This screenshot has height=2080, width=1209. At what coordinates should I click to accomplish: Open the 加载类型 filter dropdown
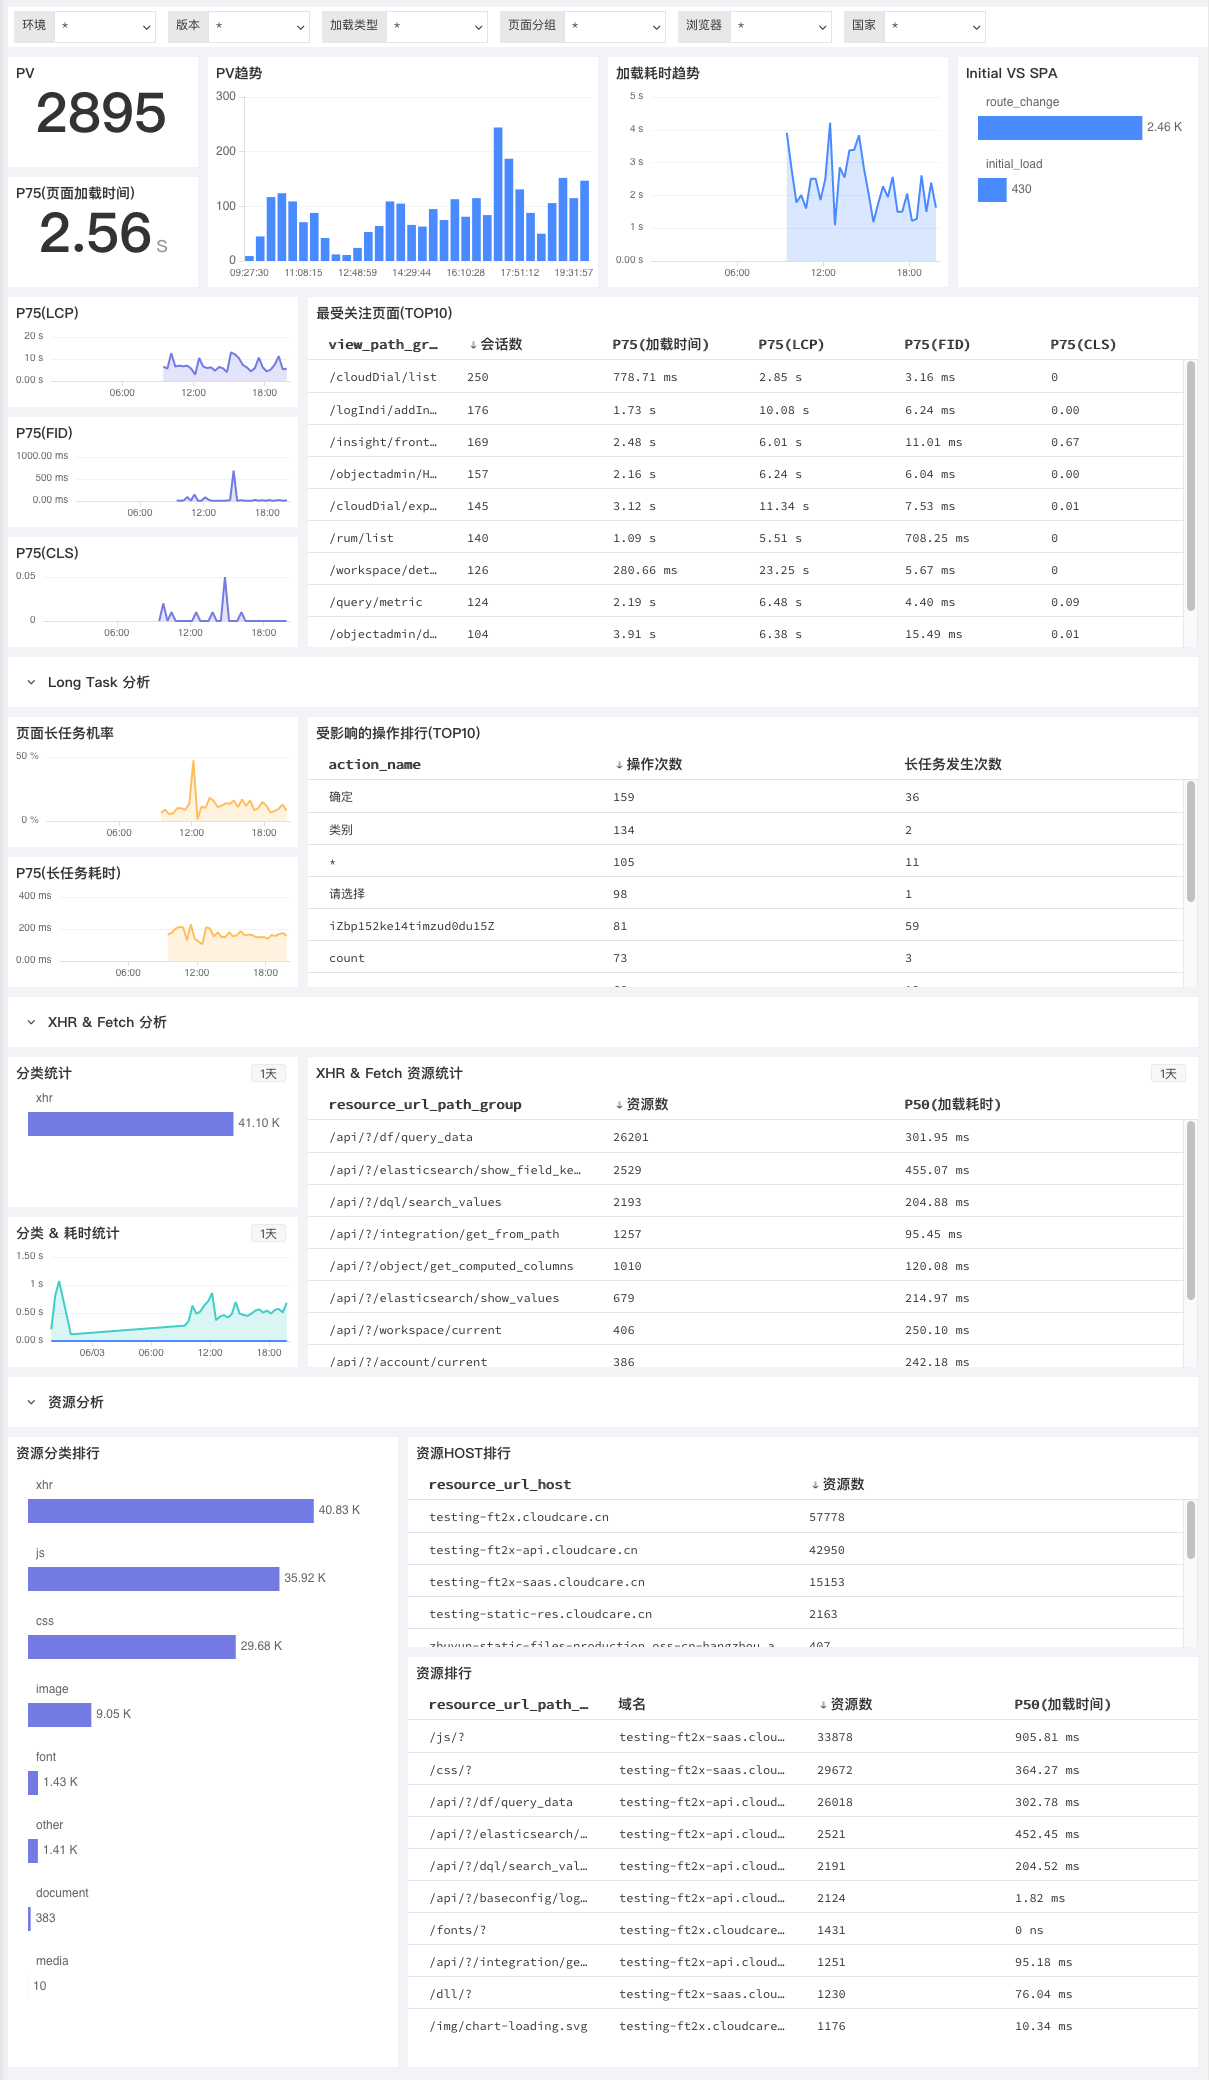point(437,26)
